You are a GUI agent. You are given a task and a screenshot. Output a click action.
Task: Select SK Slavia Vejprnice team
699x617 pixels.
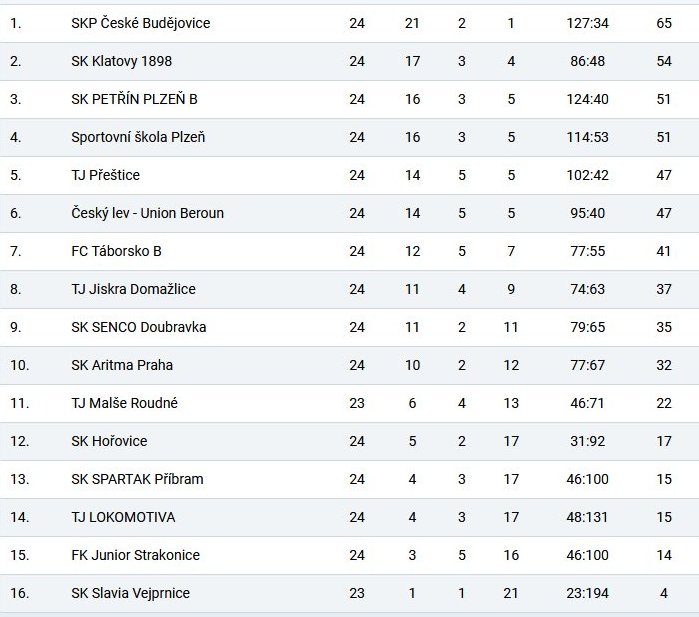pos(130,593)
